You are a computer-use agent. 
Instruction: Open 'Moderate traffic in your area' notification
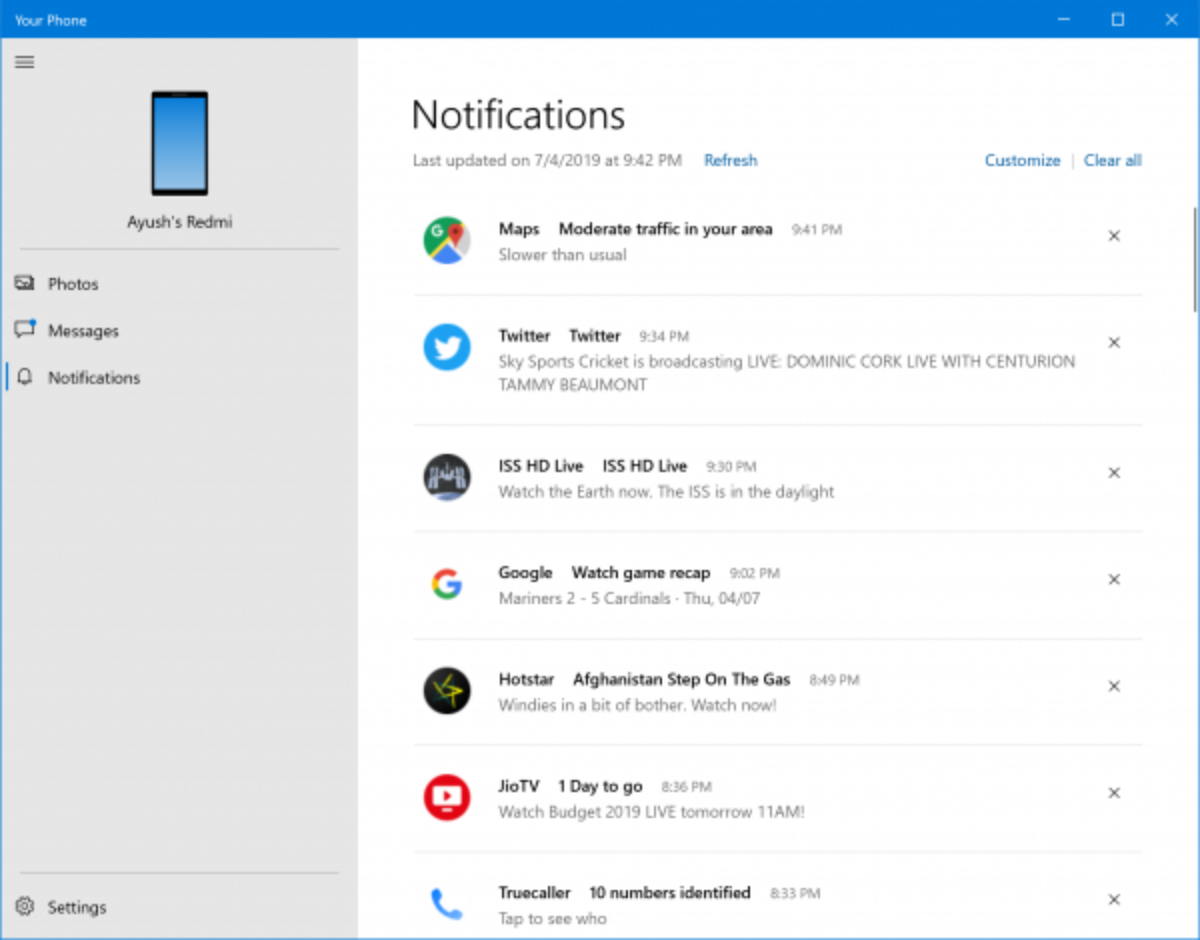(666, 229)
